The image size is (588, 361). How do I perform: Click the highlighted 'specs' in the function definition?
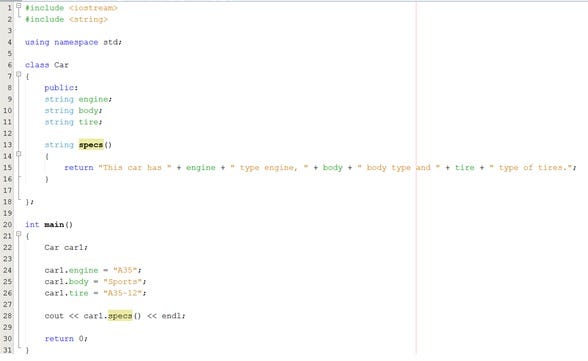coord(91,145)
